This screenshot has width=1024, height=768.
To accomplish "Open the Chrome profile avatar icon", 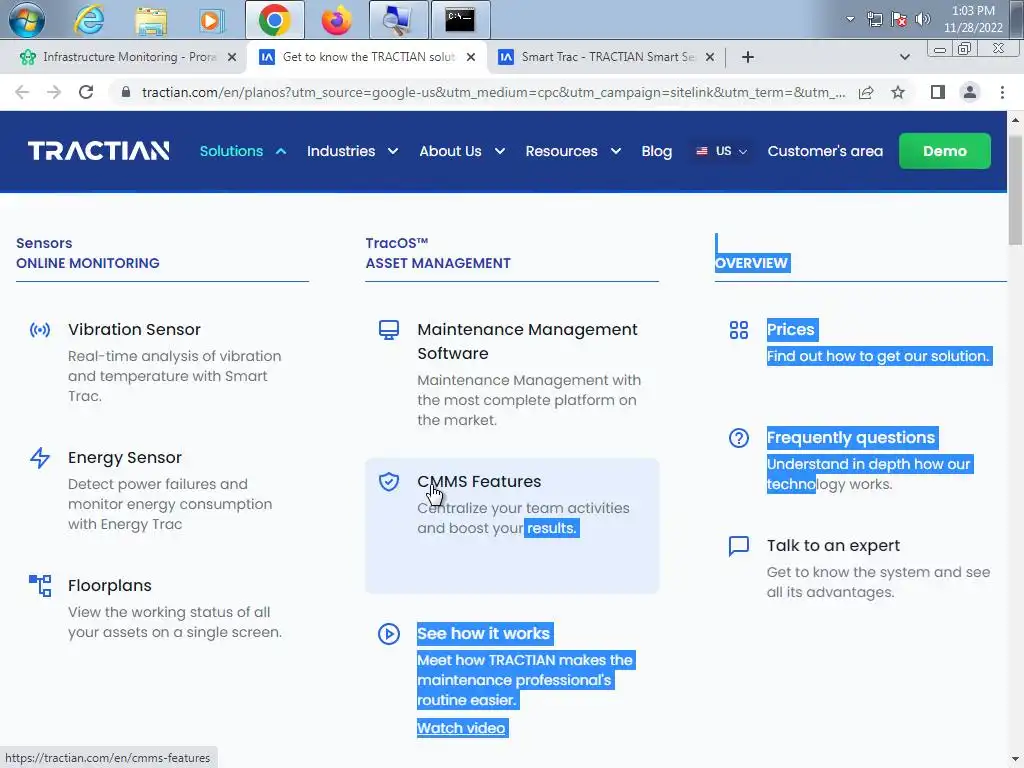I will [x=970, y=92].
